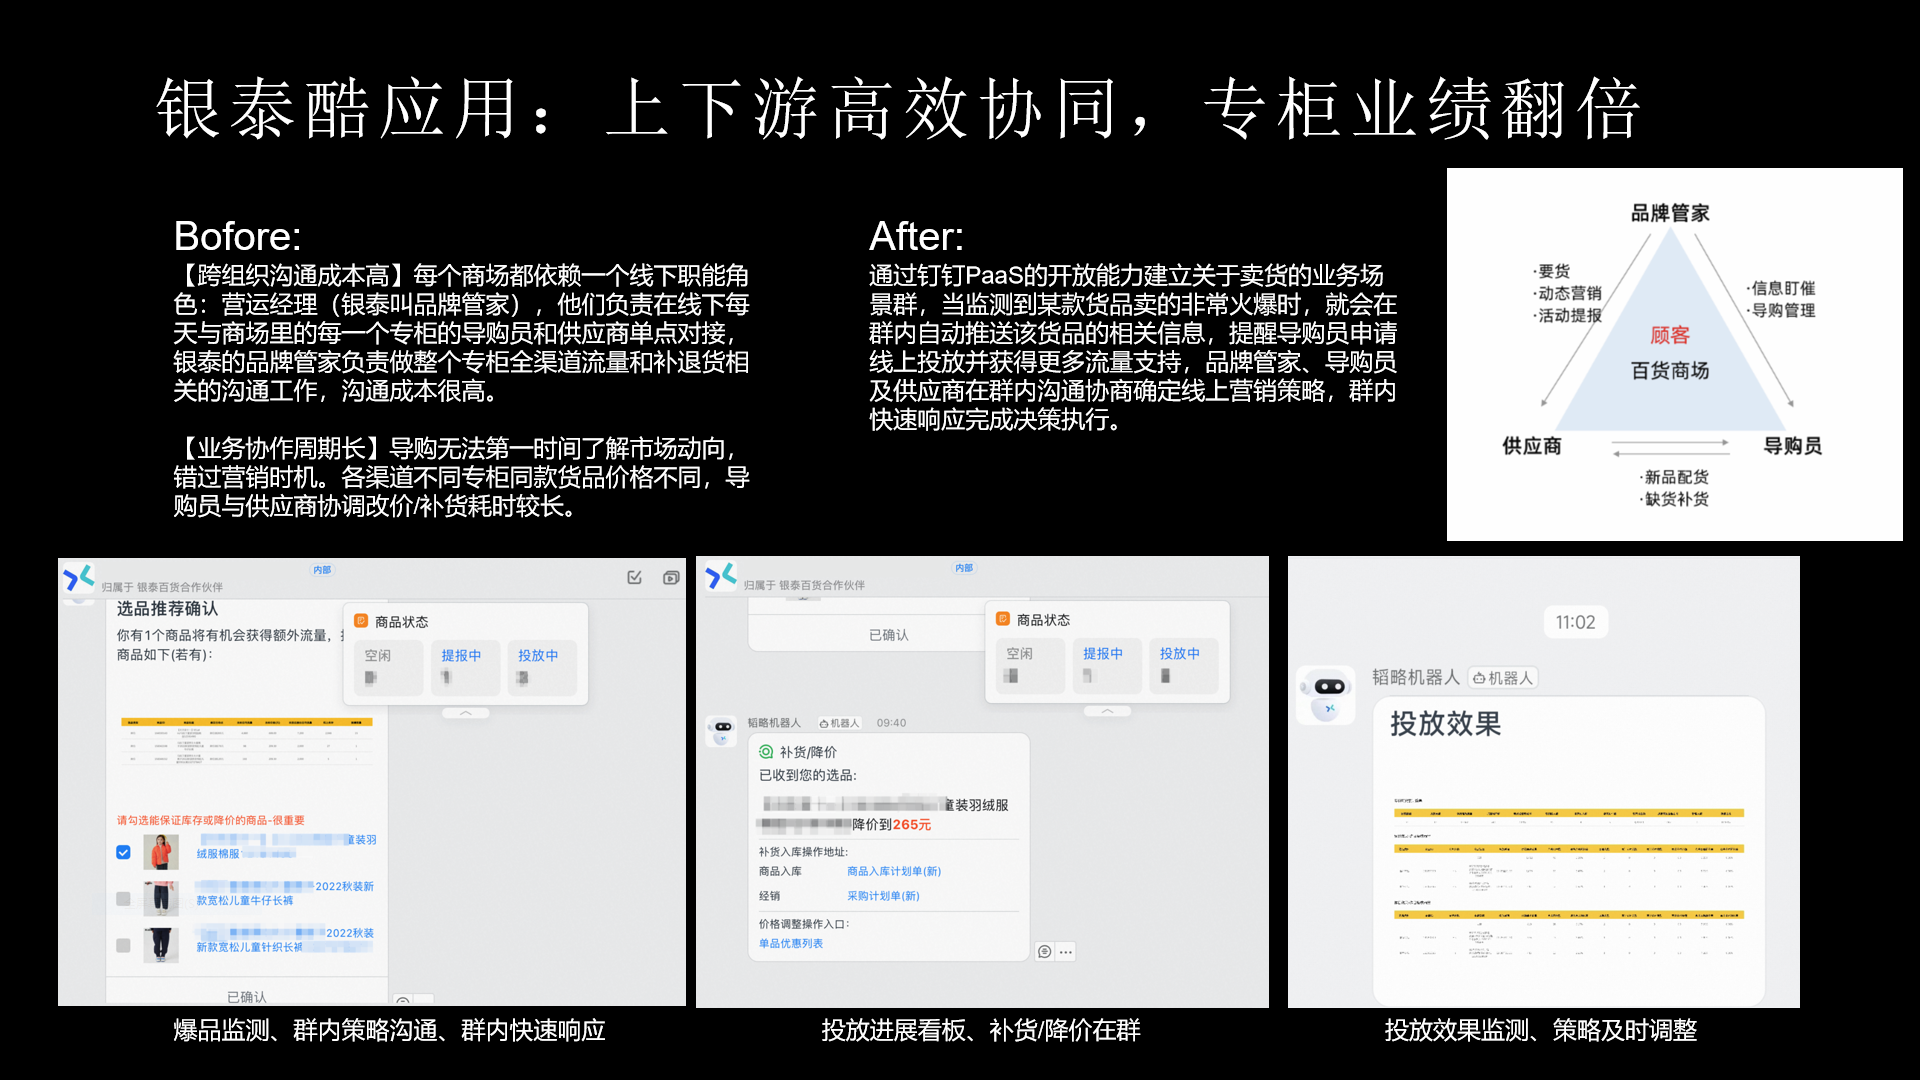Select 投放中 status card in left chat panel

[541, 667]
